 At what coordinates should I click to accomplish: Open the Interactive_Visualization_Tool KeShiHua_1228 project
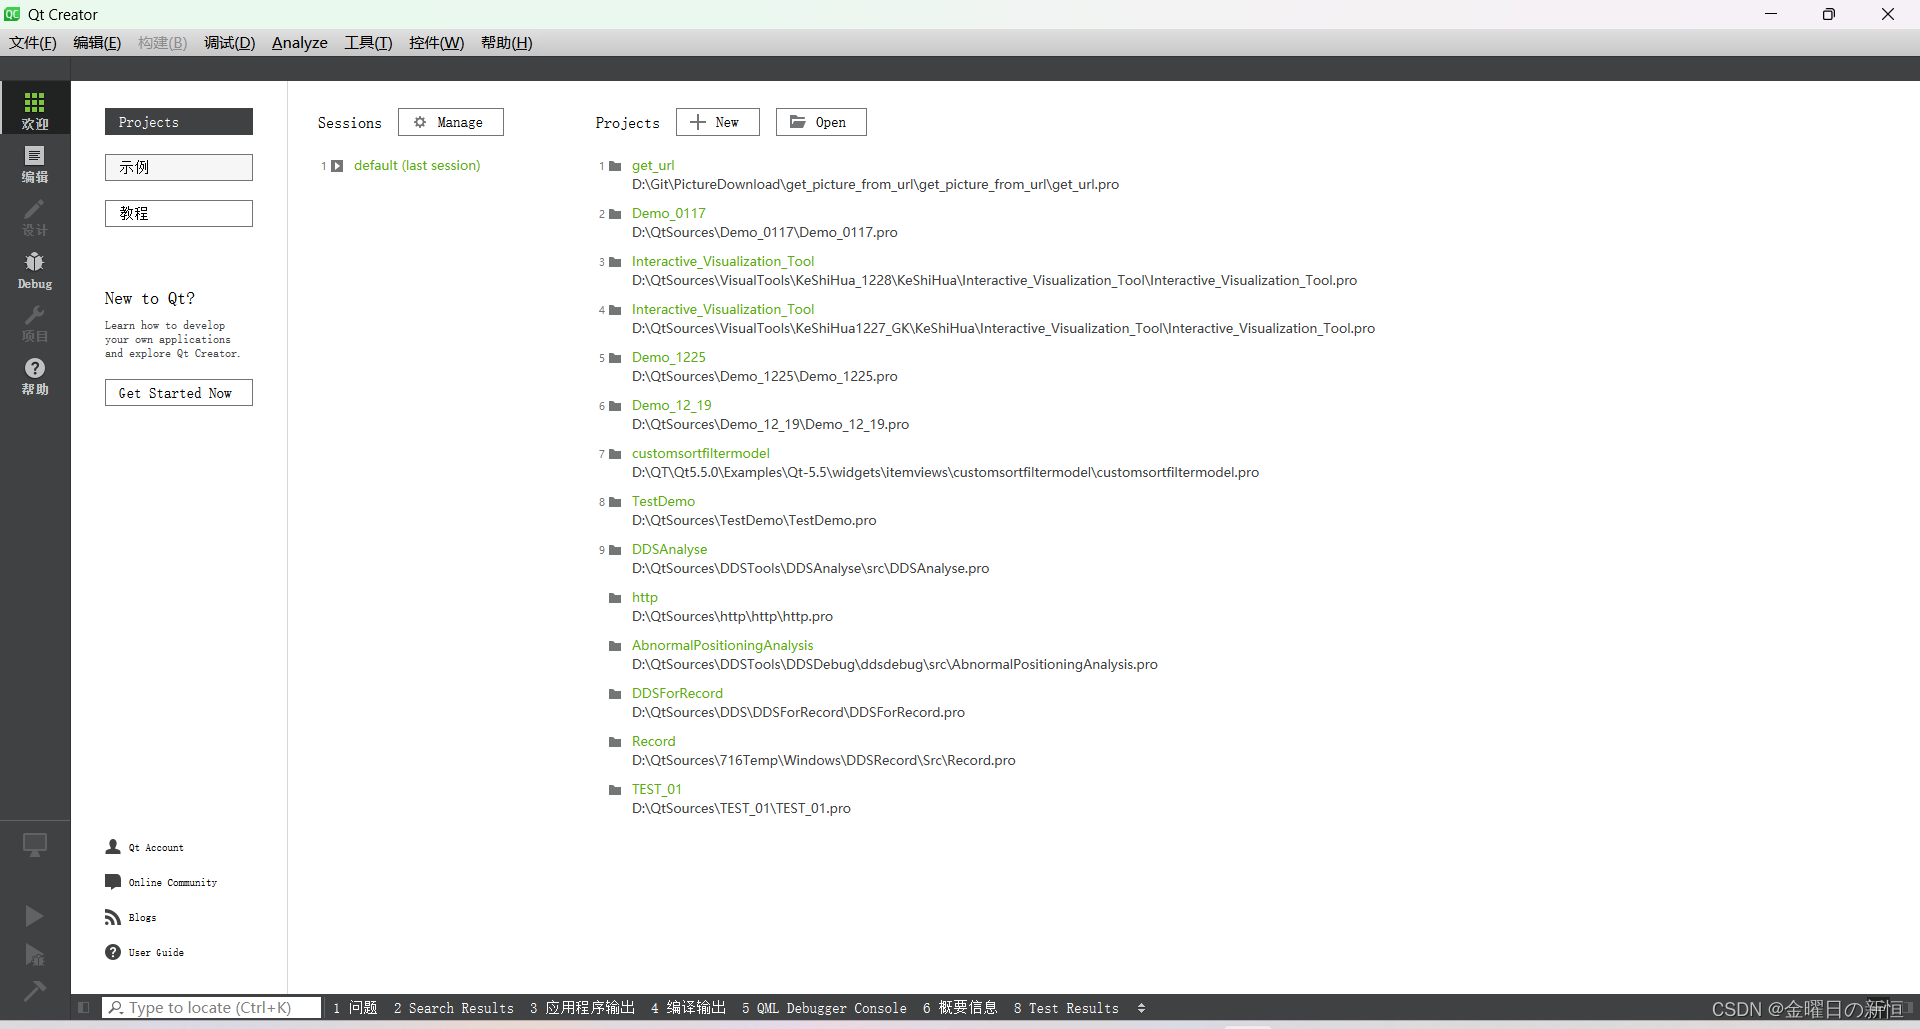click(x=723, y=262)
